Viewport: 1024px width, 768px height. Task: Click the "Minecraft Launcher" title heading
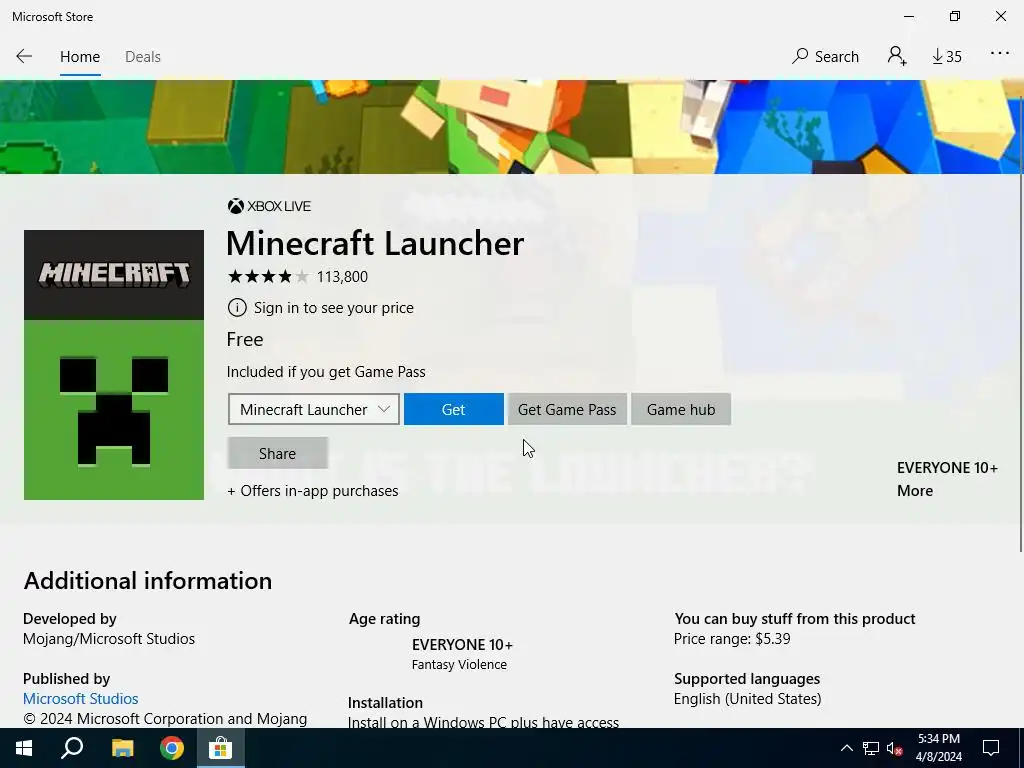[375, 244]
